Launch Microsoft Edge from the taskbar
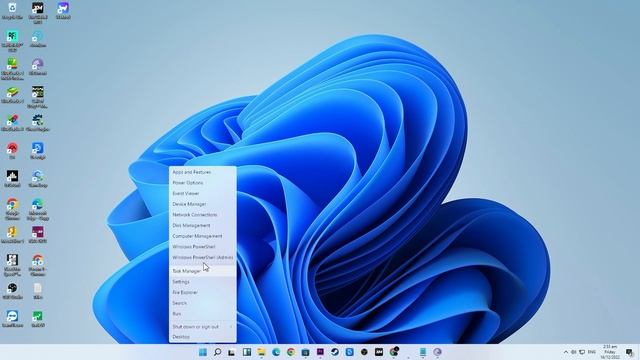The width and height of the screenshot is (640, 360). (x=276, y=352)
